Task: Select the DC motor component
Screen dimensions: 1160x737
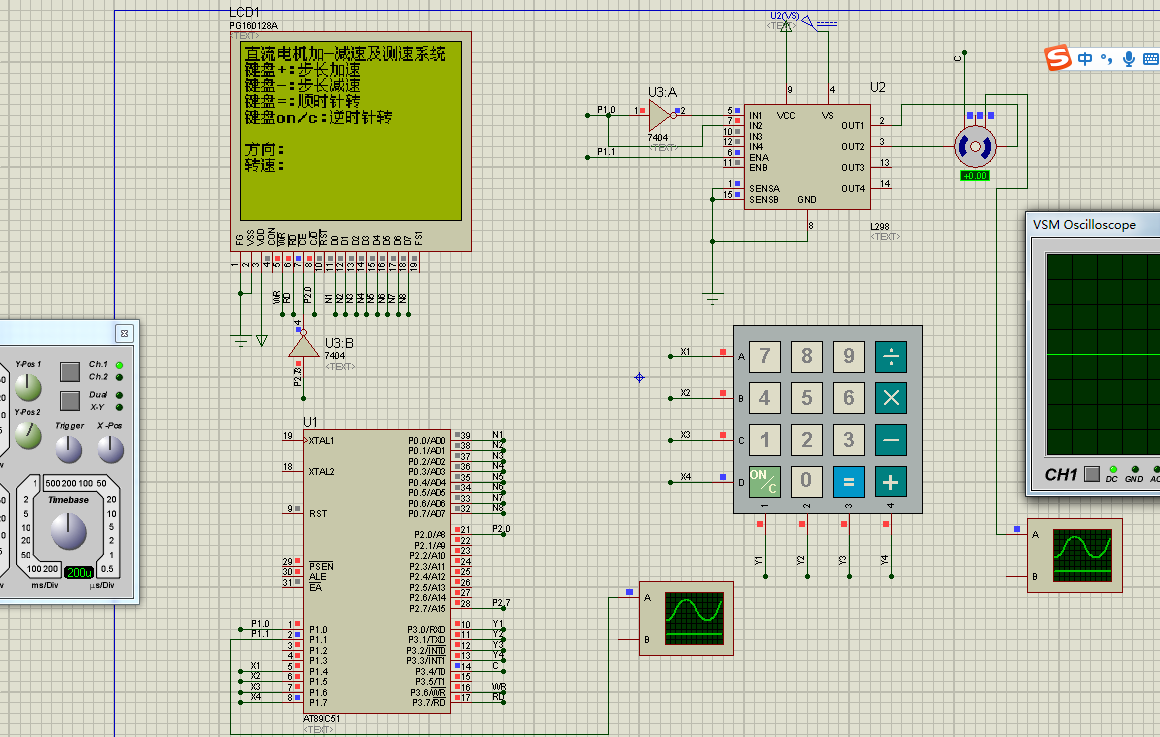Action: 975,147
